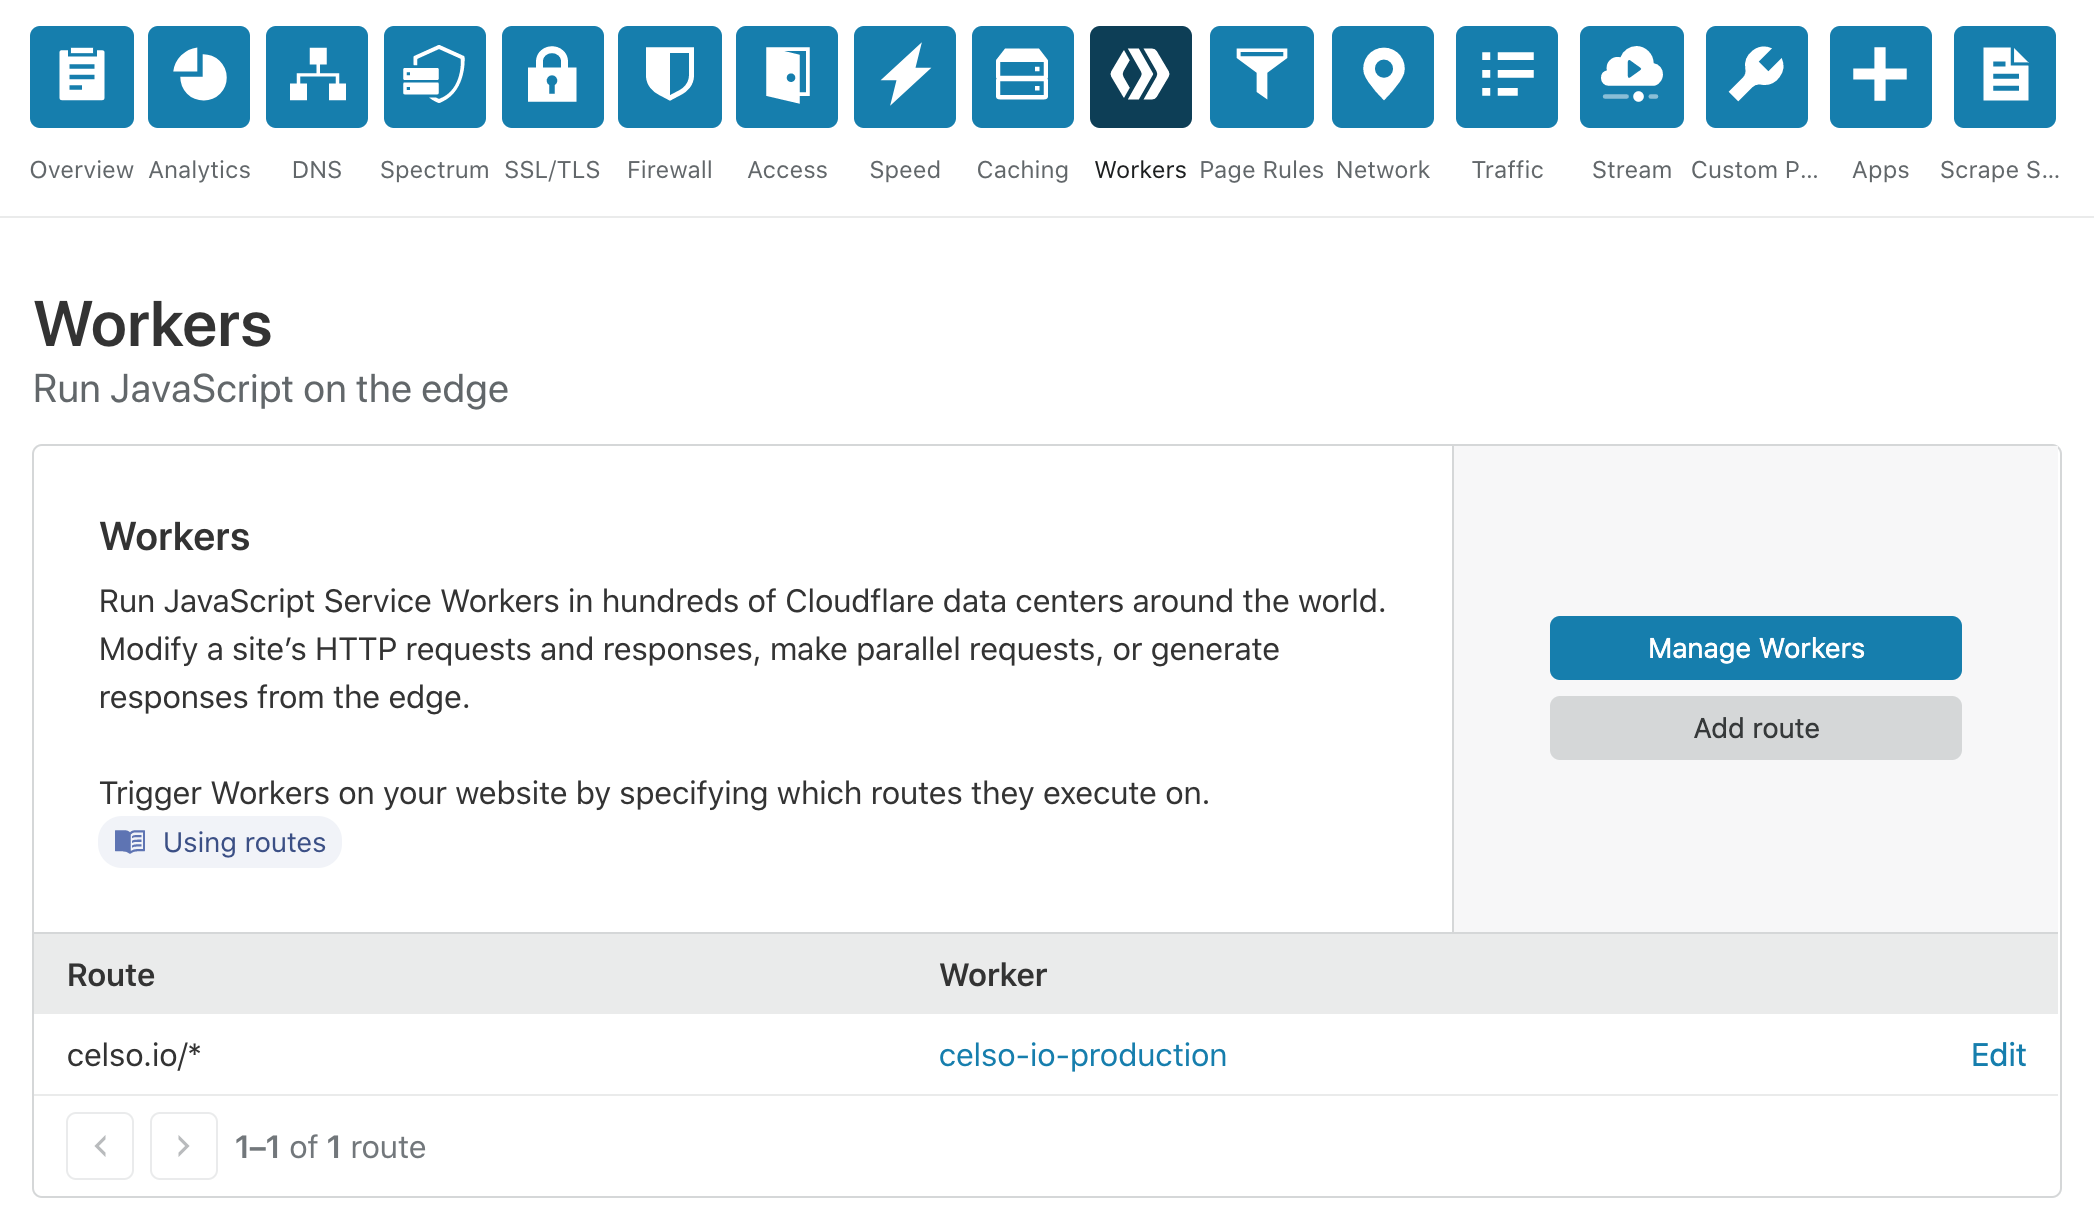
Task: Open the Scrape Shield tab
Action: [2003, 76]
